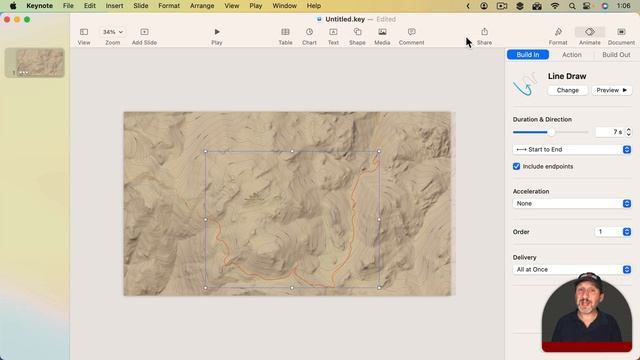Open the Edit menu
640x360 pixels.
coord(89,6)
